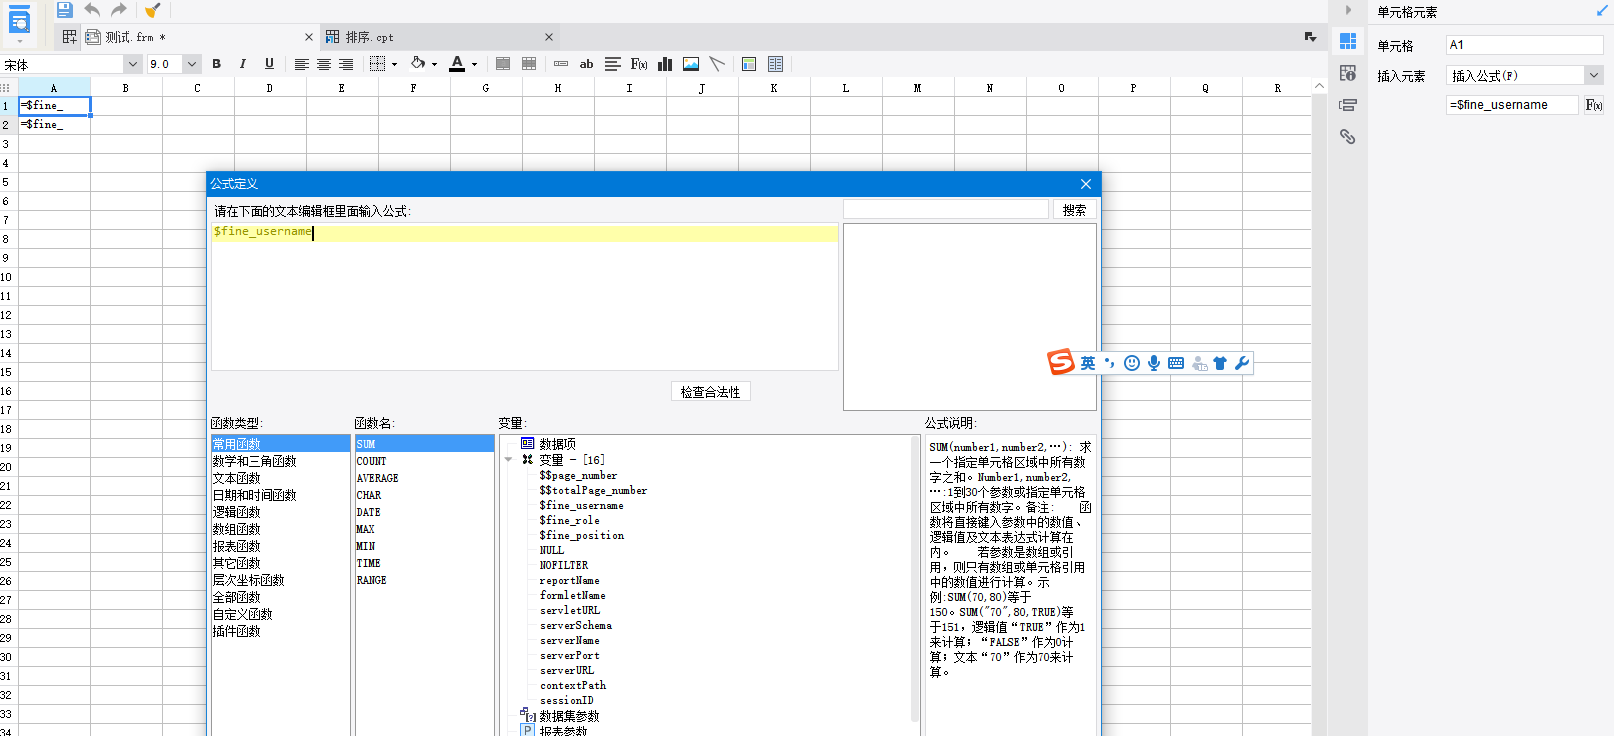This screenshot has height=736, width=1614.
Task: Open the floating element panel icon
Action: [1348, 105]
